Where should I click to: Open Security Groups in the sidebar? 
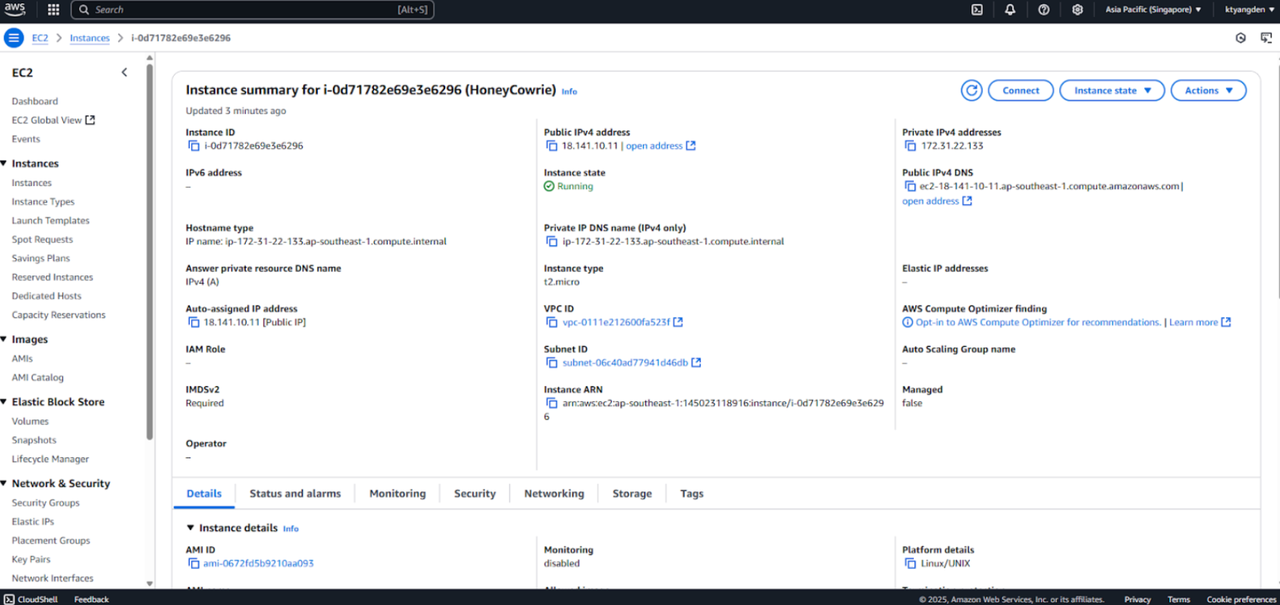(x=45, y=503)
